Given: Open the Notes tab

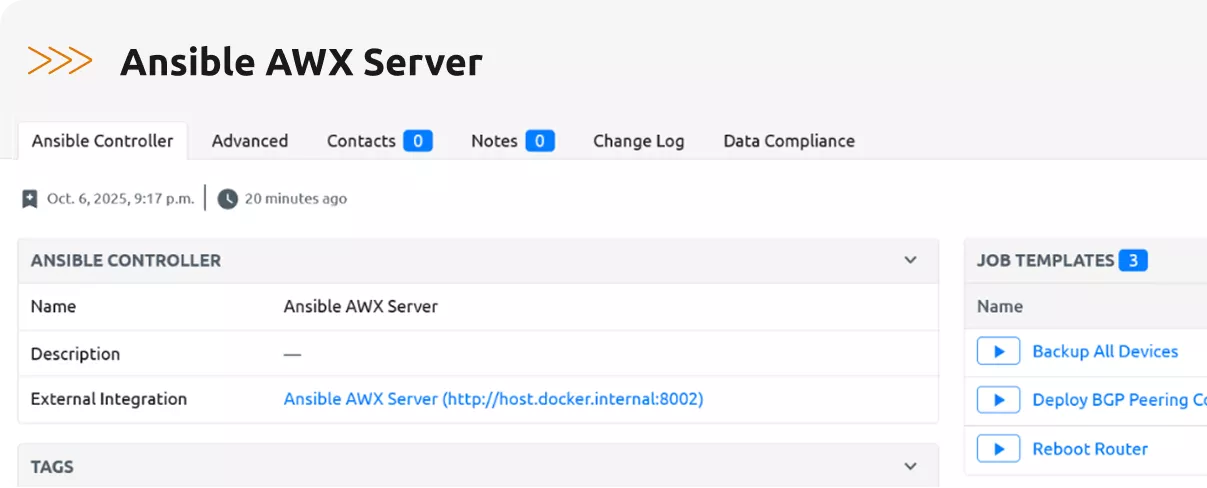Looking at the screenshot, I should coord(512,141).
